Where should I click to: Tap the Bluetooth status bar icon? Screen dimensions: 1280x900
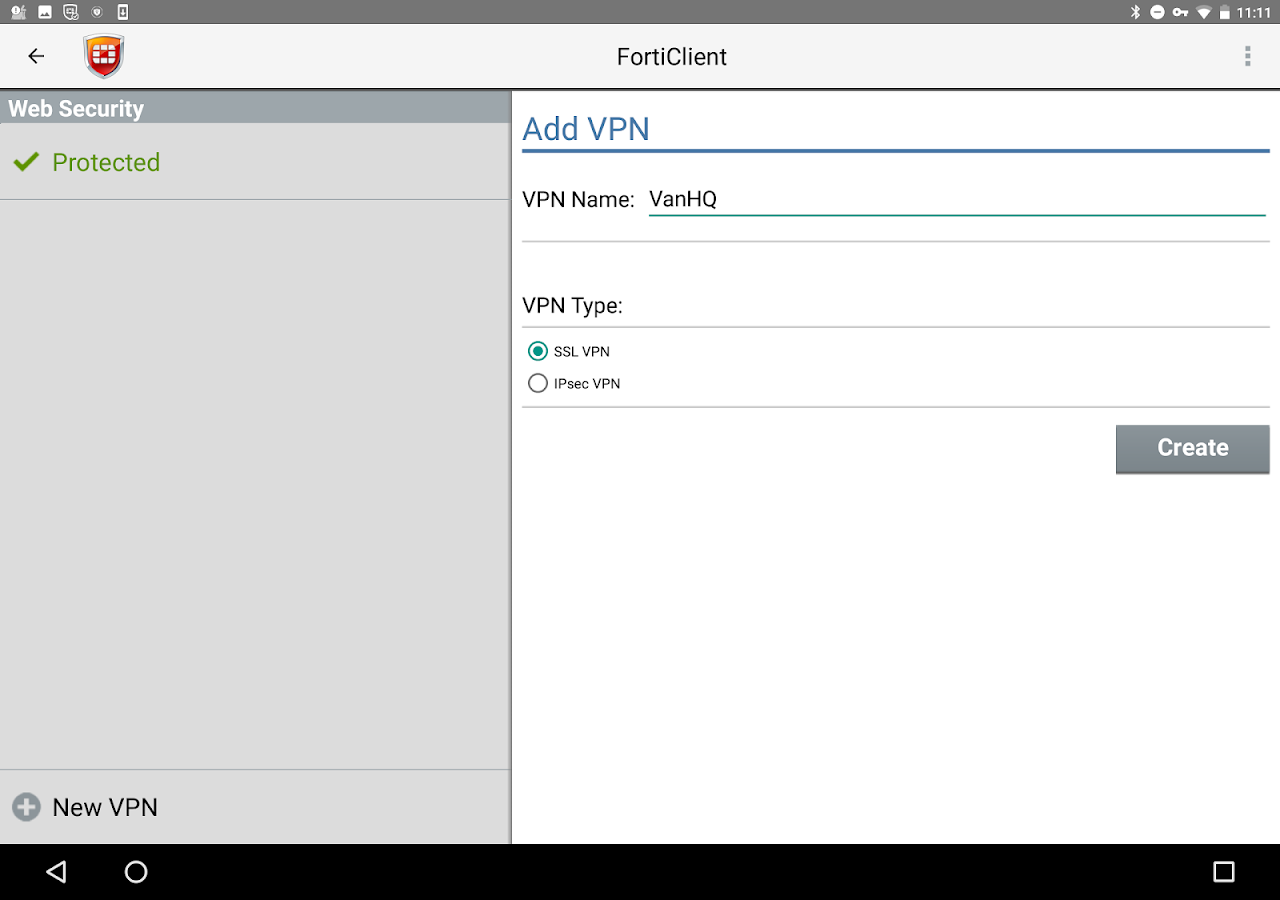(x=1135, y=12)
